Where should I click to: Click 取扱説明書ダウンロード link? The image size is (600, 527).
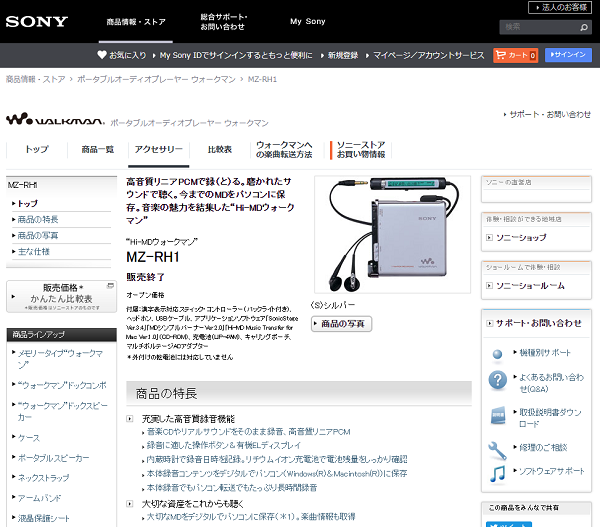point(550,418)
